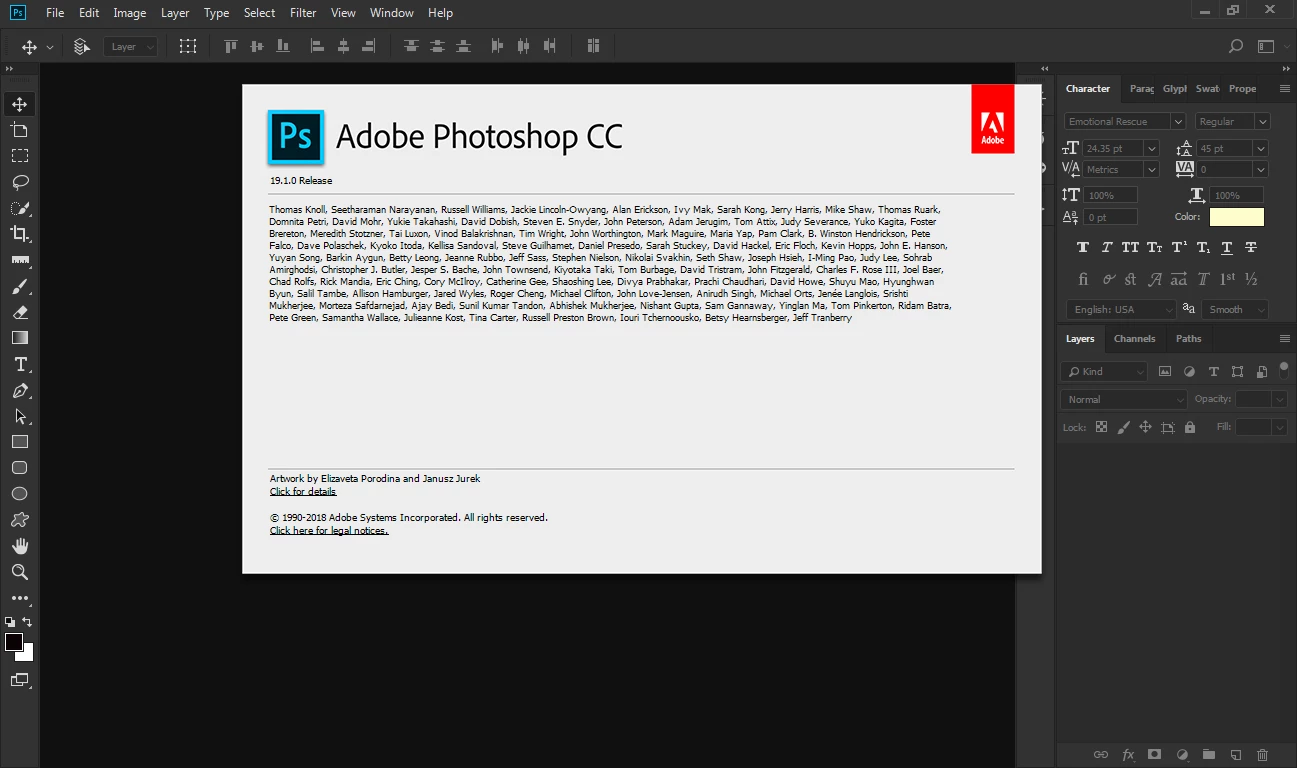This screenshot has width=1297, height=768.
Task: Toggle Faux Italic in Character panel
Action: coord(1107,247)
